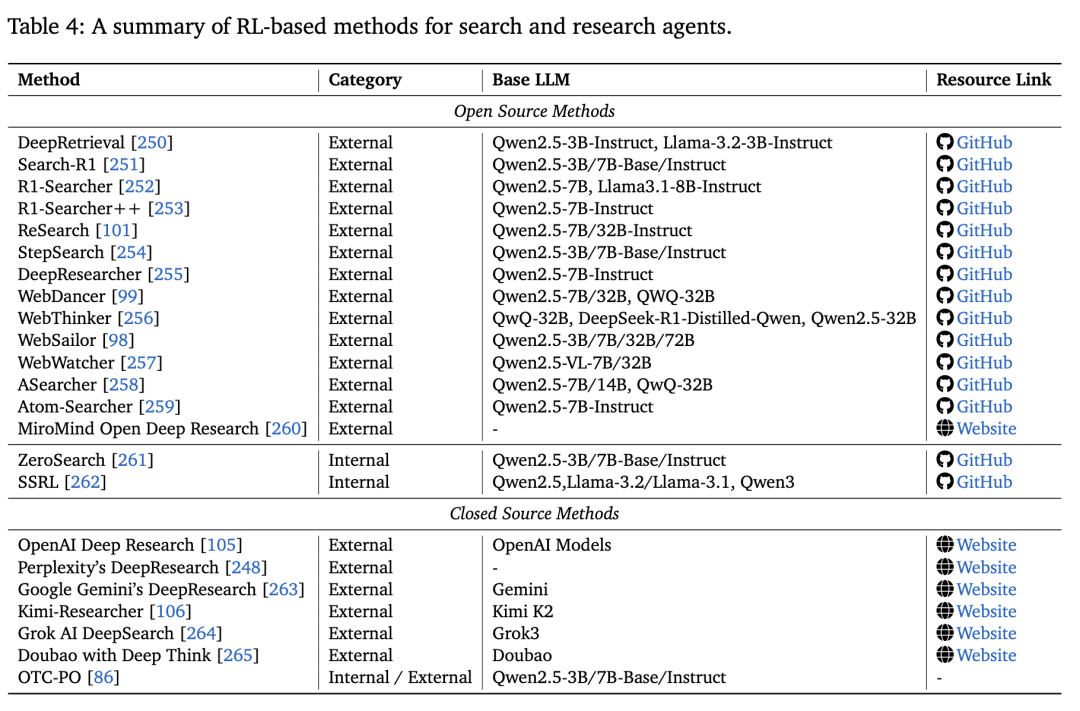This screenshot has width=1080, height=711.
Task: Visit the Website link for Grok AI DeepSearch
Action: (986, 634)
